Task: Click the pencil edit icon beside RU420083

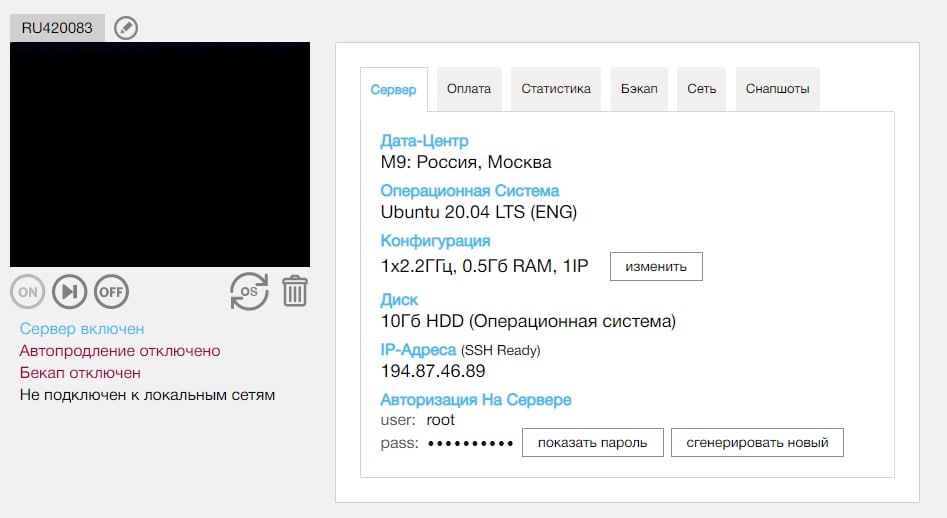Action: coord(126,28)
